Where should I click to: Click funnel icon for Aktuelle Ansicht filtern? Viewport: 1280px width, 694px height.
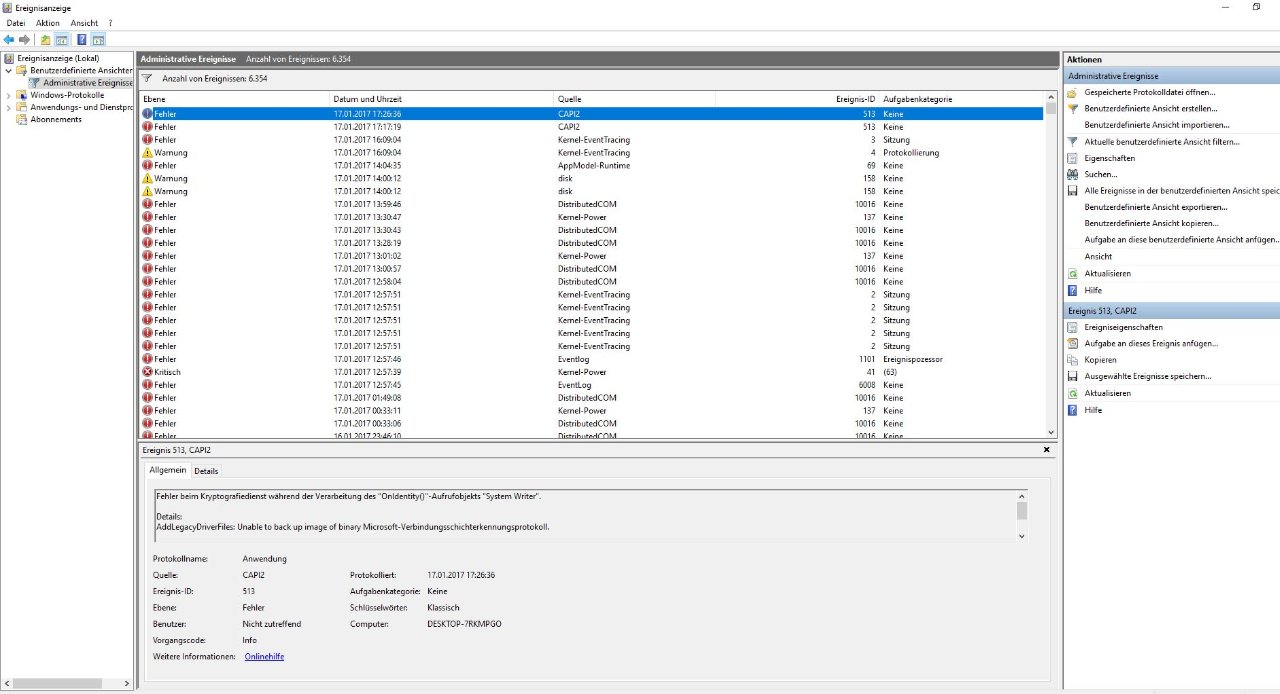click(x=1073, y=142)
